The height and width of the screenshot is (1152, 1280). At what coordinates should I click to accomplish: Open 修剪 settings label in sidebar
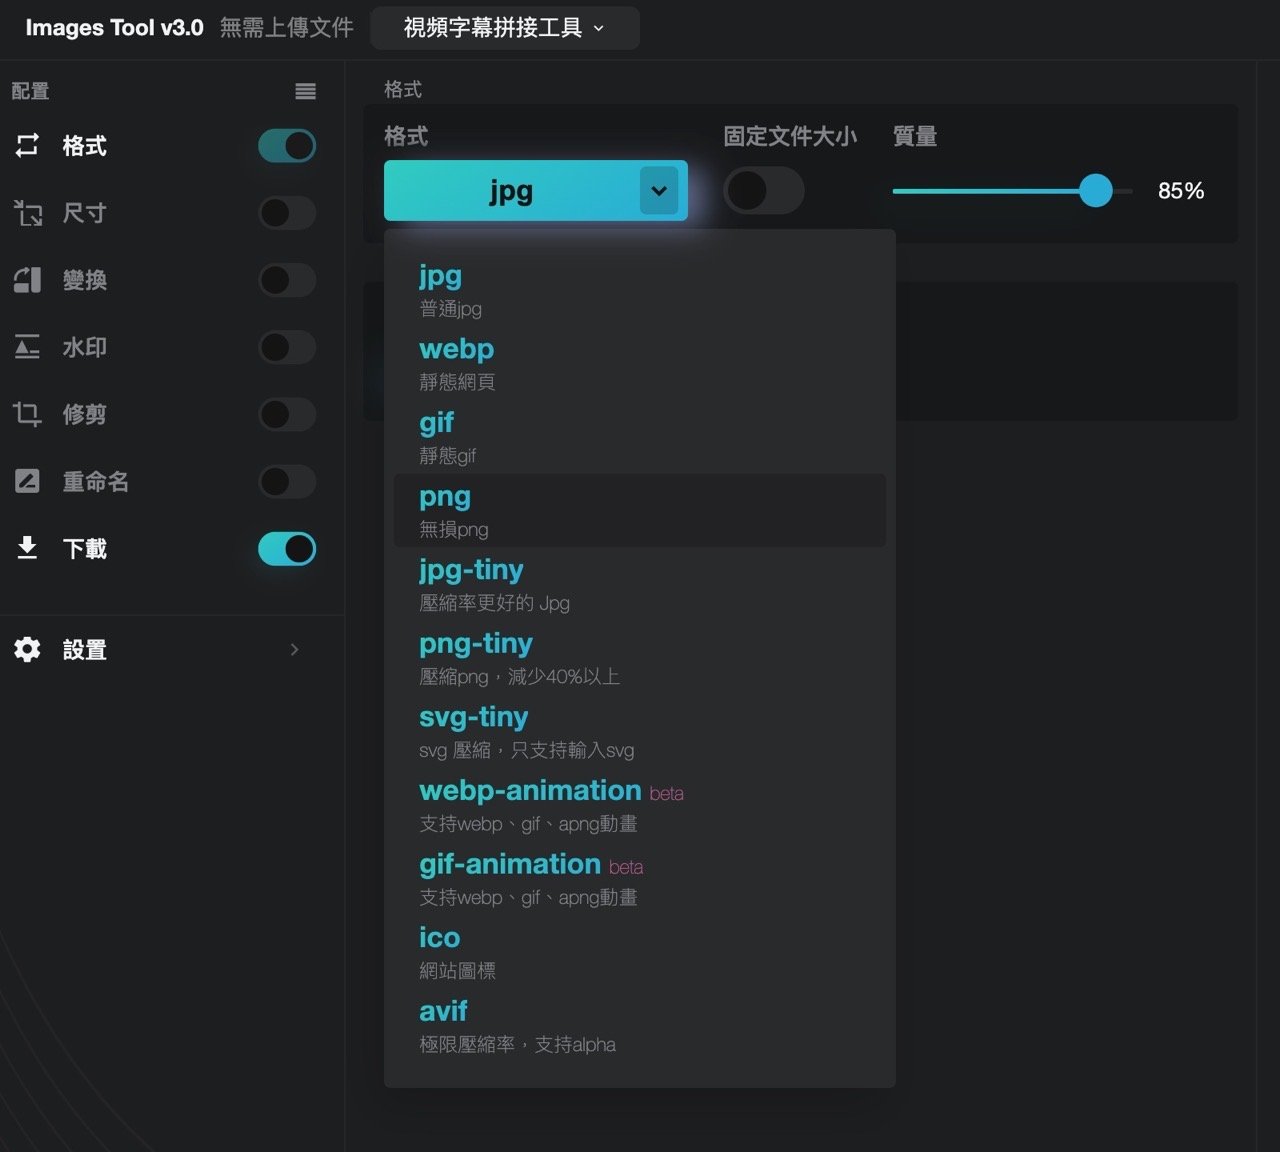[x=85, y=414]
